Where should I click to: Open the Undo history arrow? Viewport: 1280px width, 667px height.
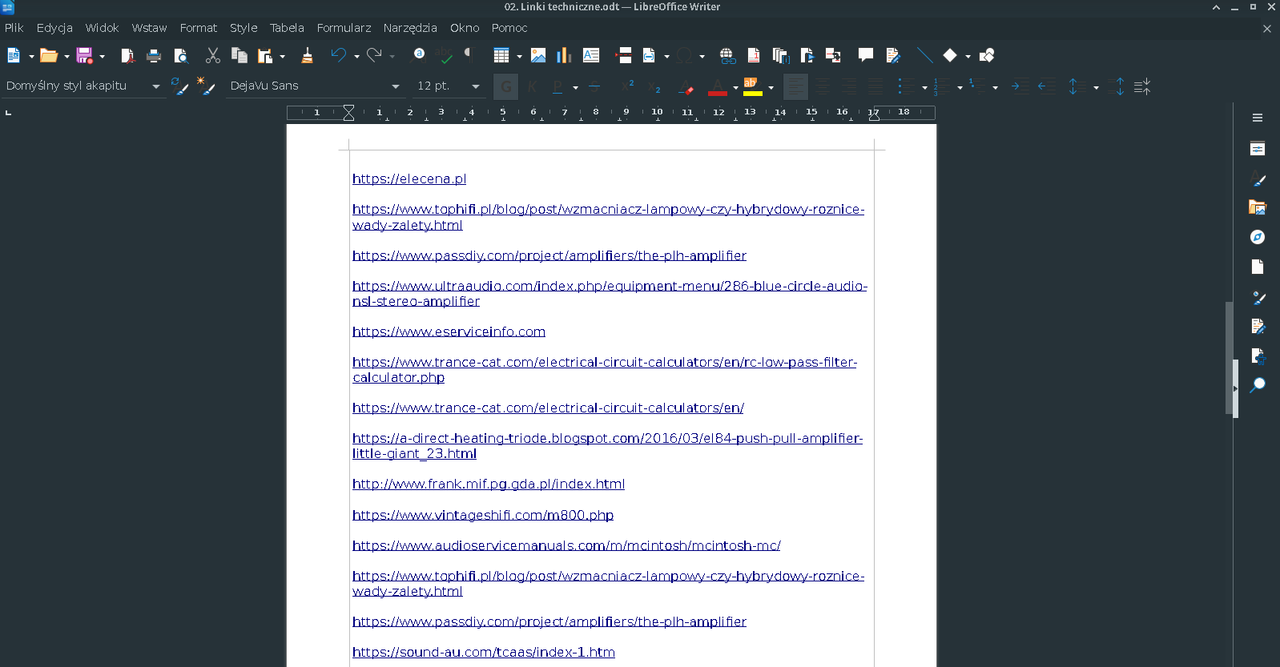coord(357,56)
